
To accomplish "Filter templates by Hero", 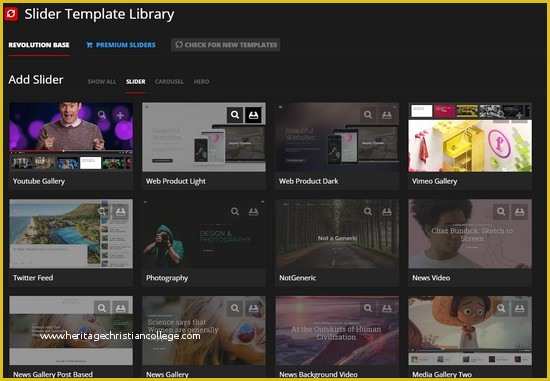I will 201,82.
